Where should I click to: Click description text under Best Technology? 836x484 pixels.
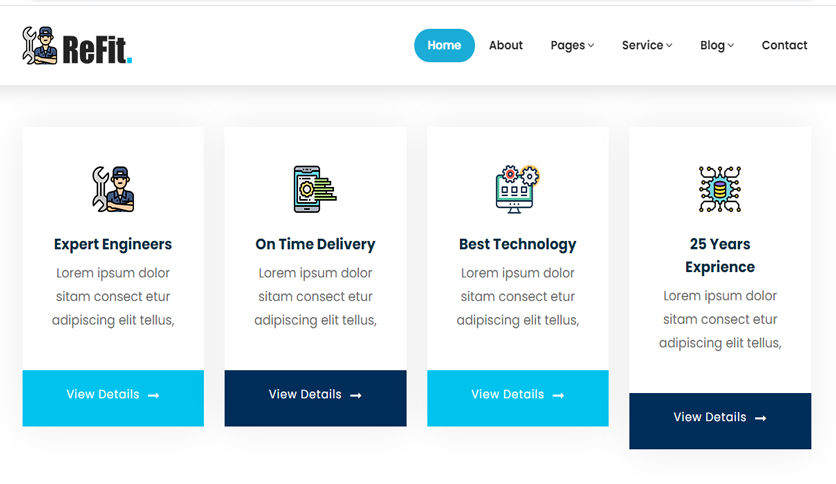point(518,296)
